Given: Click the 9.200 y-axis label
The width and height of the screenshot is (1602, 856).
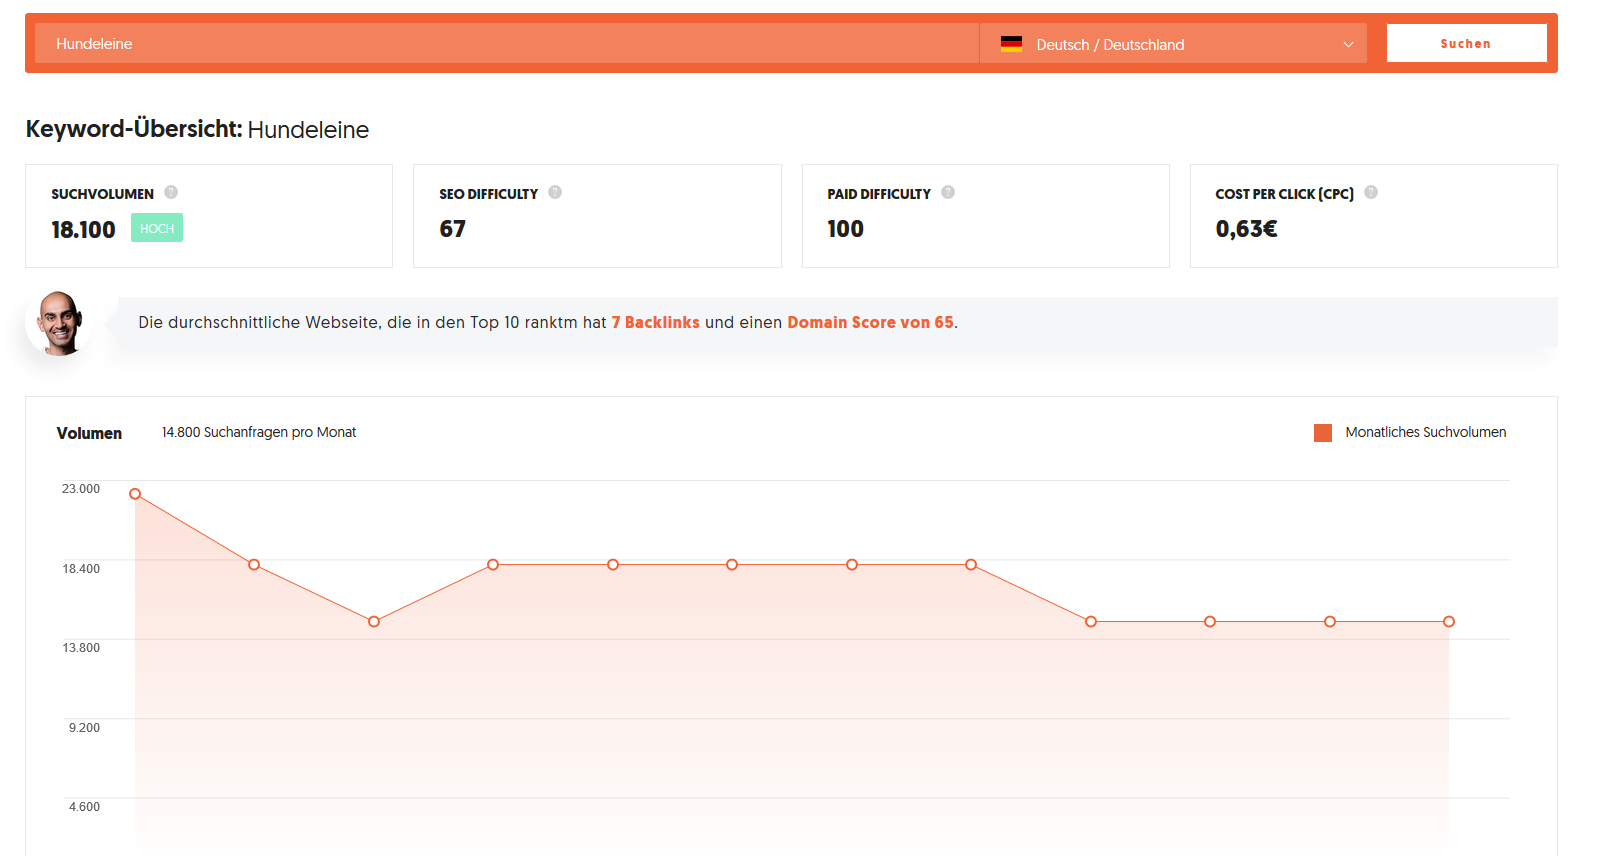Looking at the screenshot, I should (84, 728).
